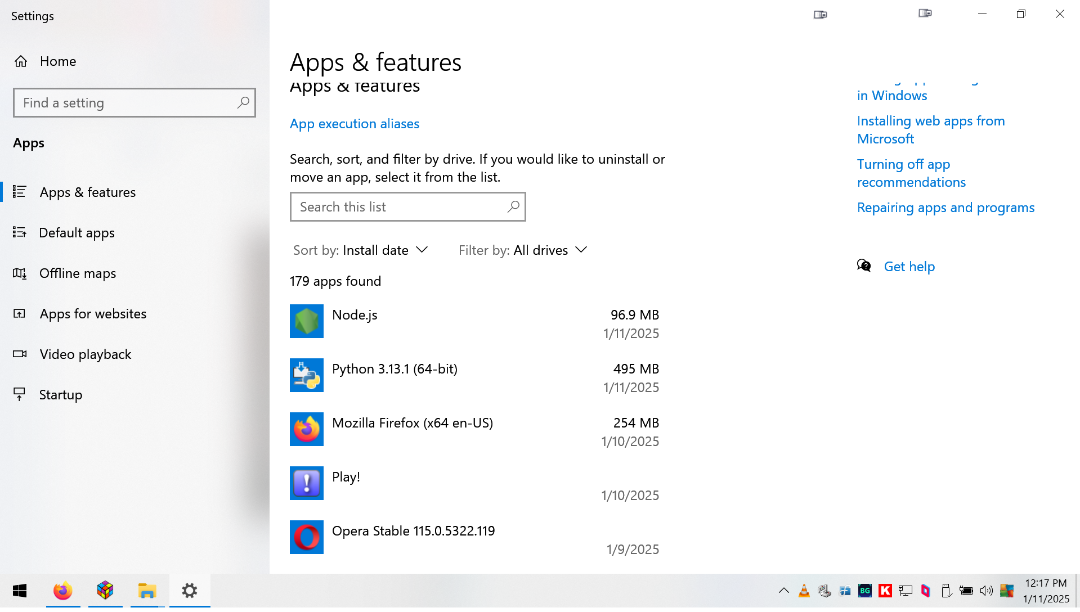The width and height of the screenshot is (1080, 612).
Task: Select the Python 3.13.1 app icon
Action: pos(307,375)
